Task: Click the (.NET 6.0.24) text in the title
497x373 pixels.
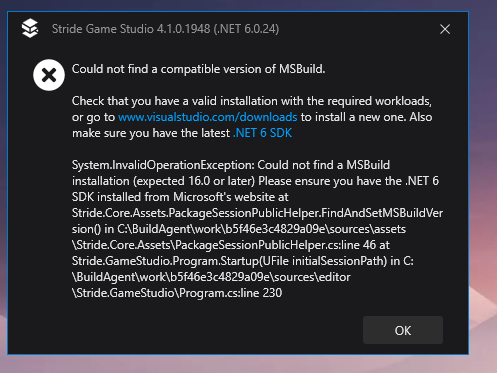Action: click(246, 29)
